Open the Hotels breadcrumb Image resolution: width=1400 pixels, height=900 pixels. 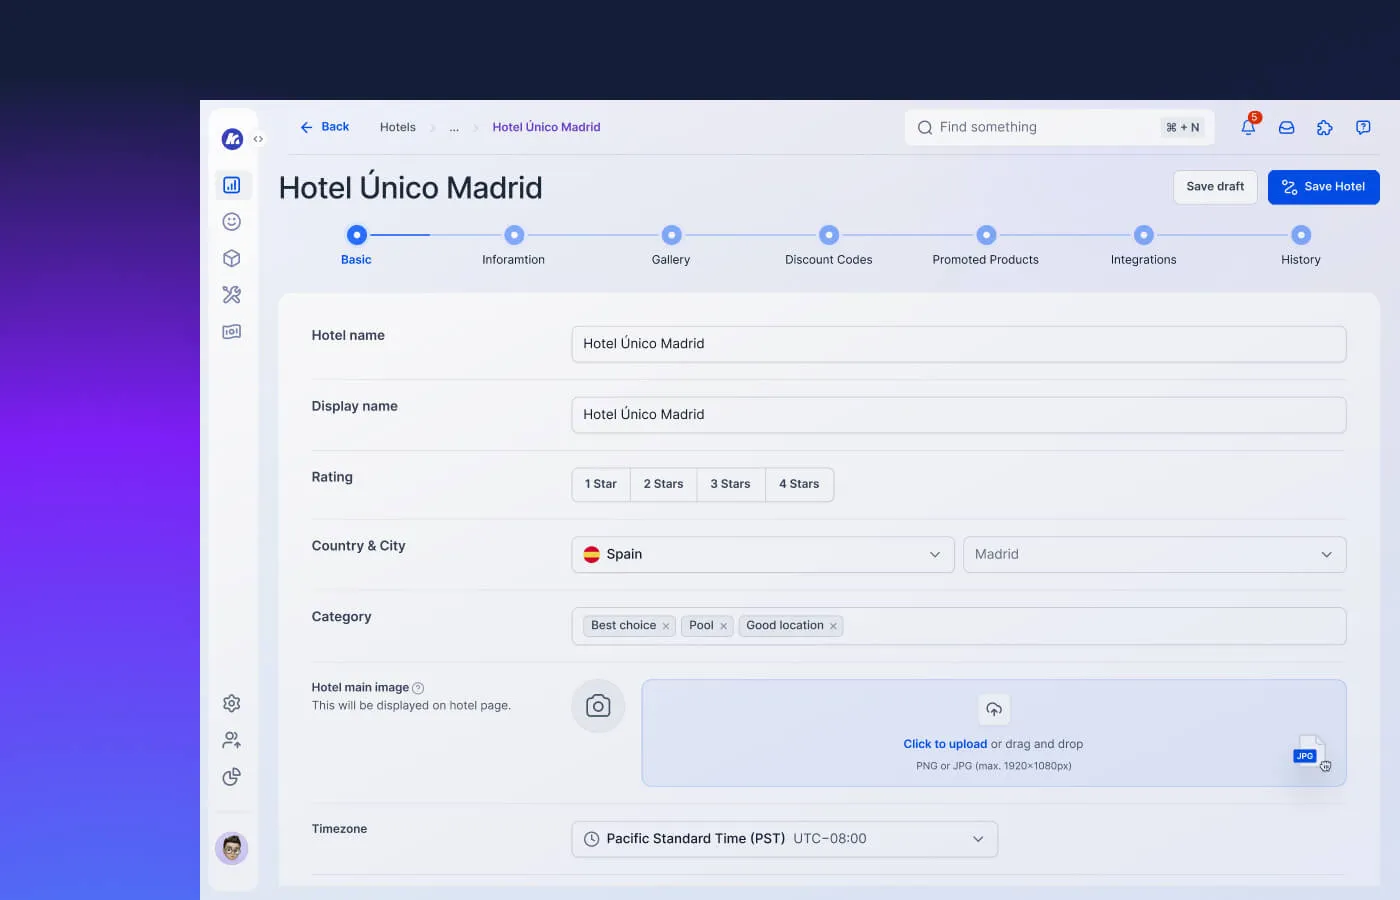click(398, 127)
